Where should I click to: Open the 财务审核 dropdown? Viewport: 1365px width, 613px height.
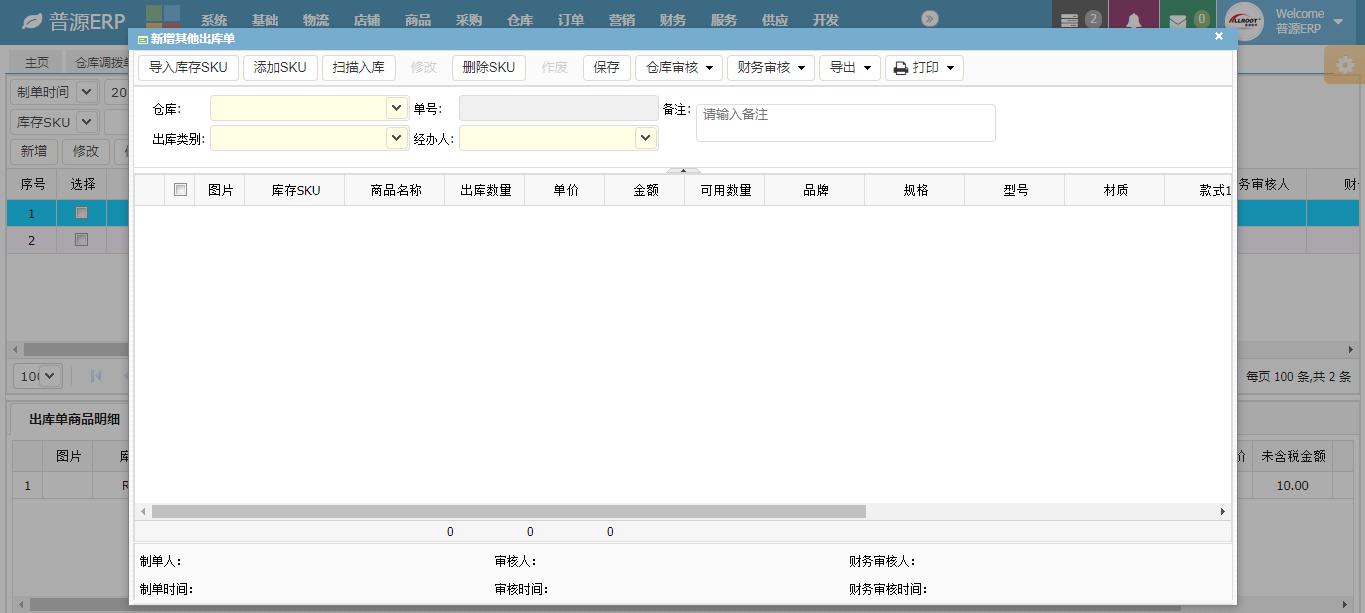click(x=771, y=67)
